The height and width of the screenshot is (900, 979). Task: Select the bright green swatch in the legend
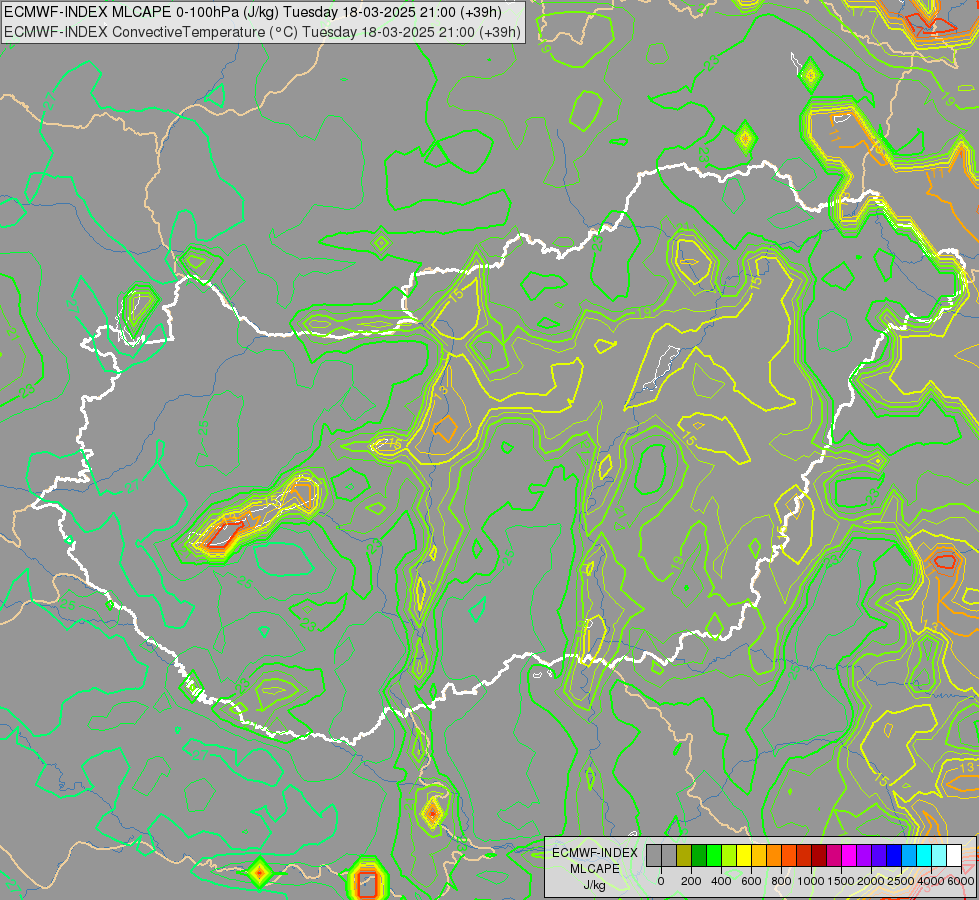(x=714, y=856)
